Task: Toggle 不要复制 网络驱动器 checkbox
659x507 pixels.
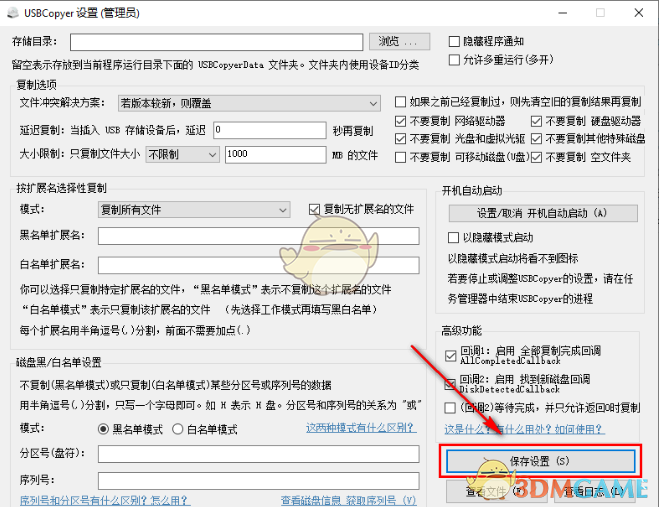Action: pos(401,121)
